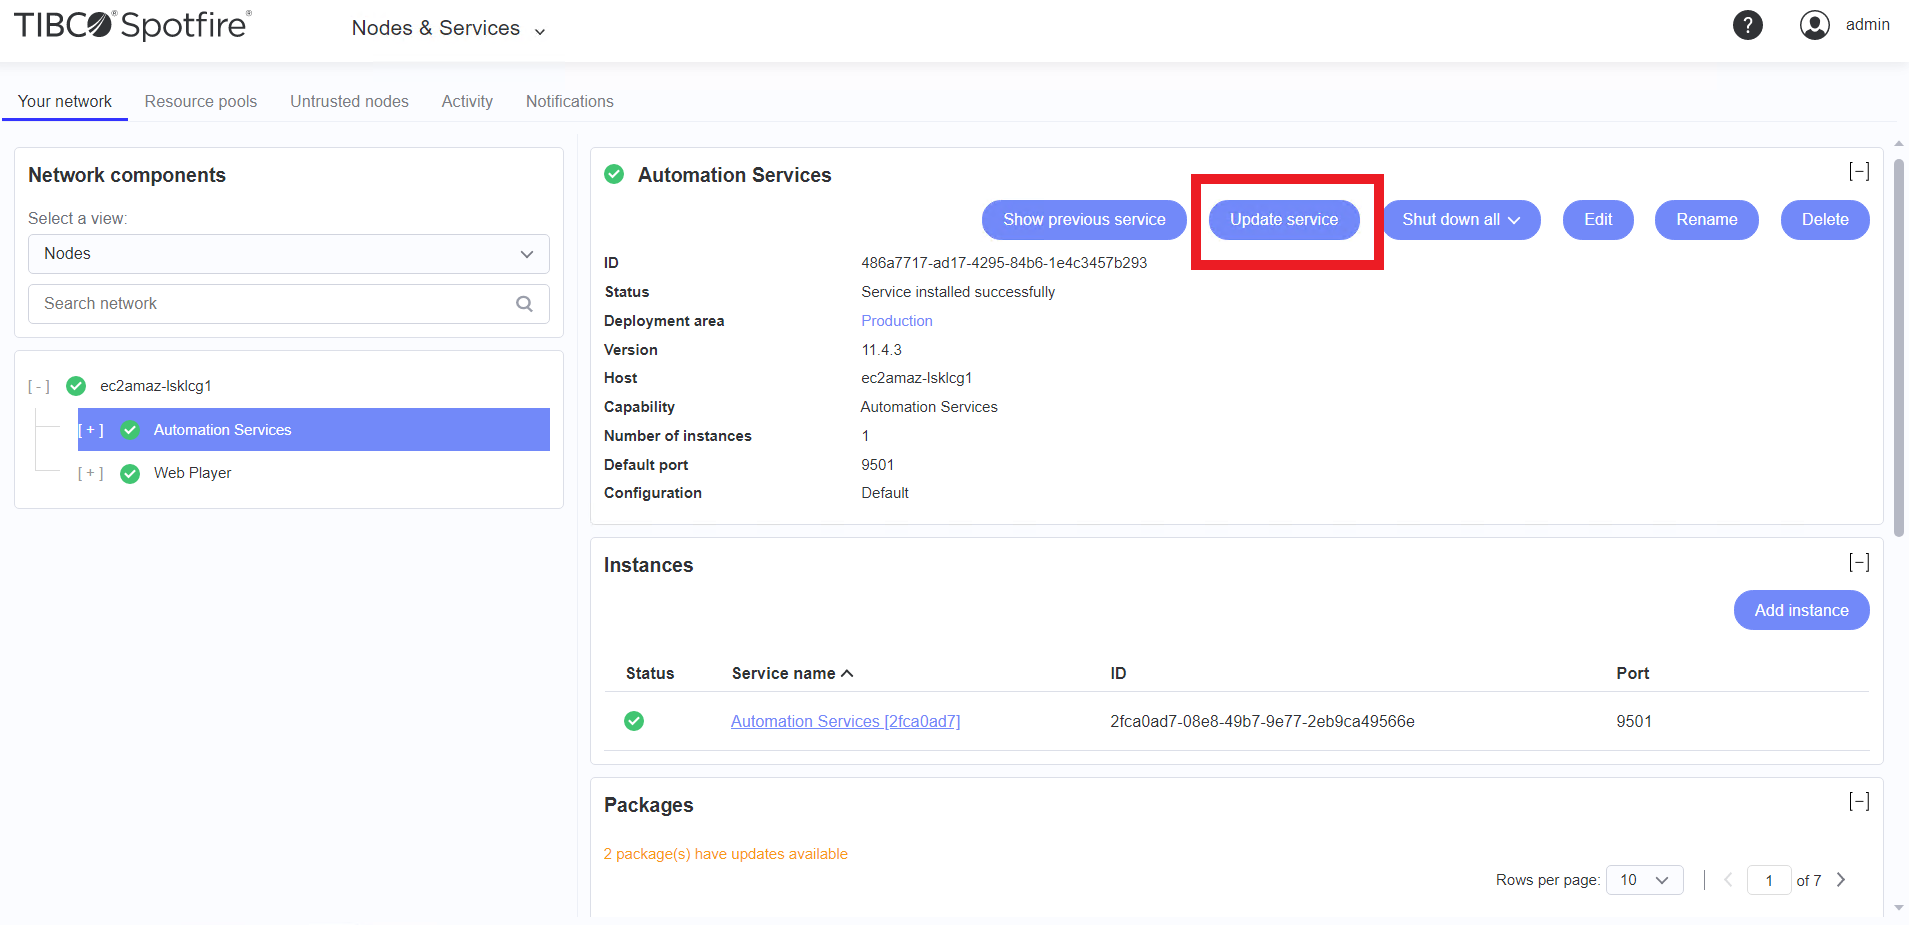Open the Production deployment area link
The width and height of the screenshot is (1909, 925).
click(x=897, y=321)
